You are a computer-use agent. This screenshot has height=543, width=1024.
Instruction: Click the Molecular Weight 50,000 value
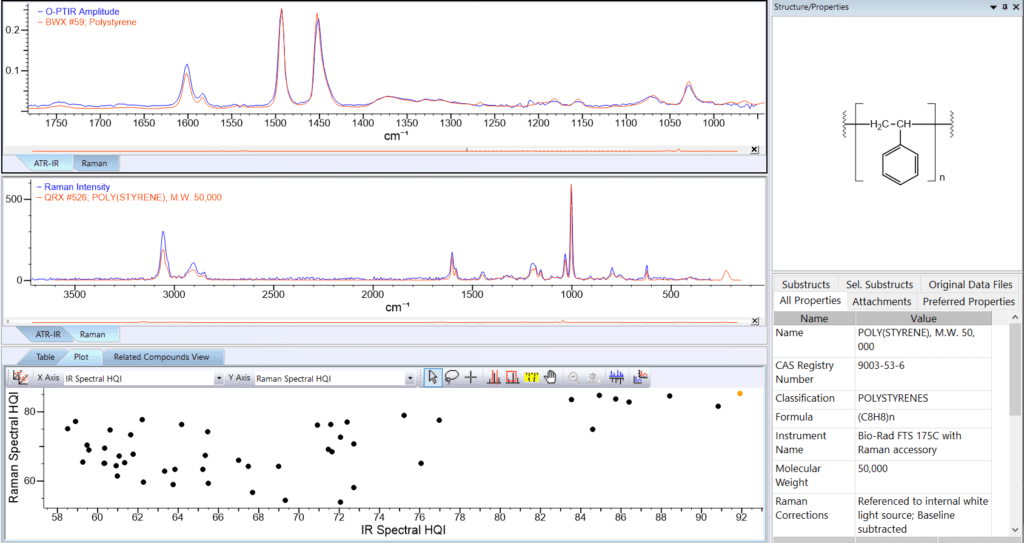[x=873, y=469]
